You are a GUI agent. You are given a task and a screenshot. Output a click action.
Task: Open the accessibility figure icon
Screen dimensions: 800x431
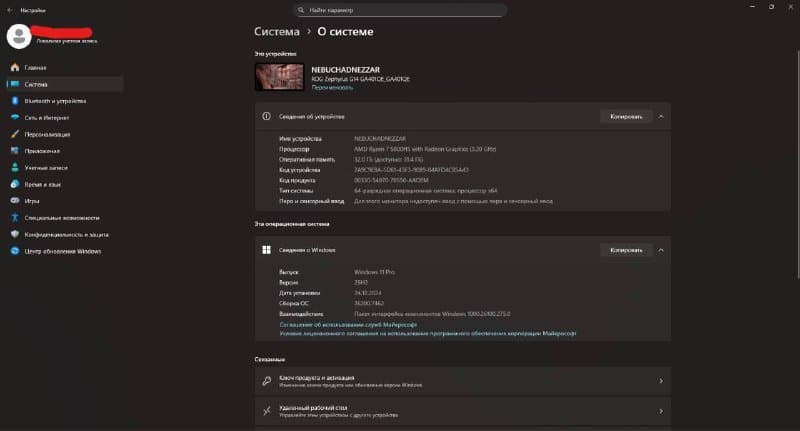[15, 218]
